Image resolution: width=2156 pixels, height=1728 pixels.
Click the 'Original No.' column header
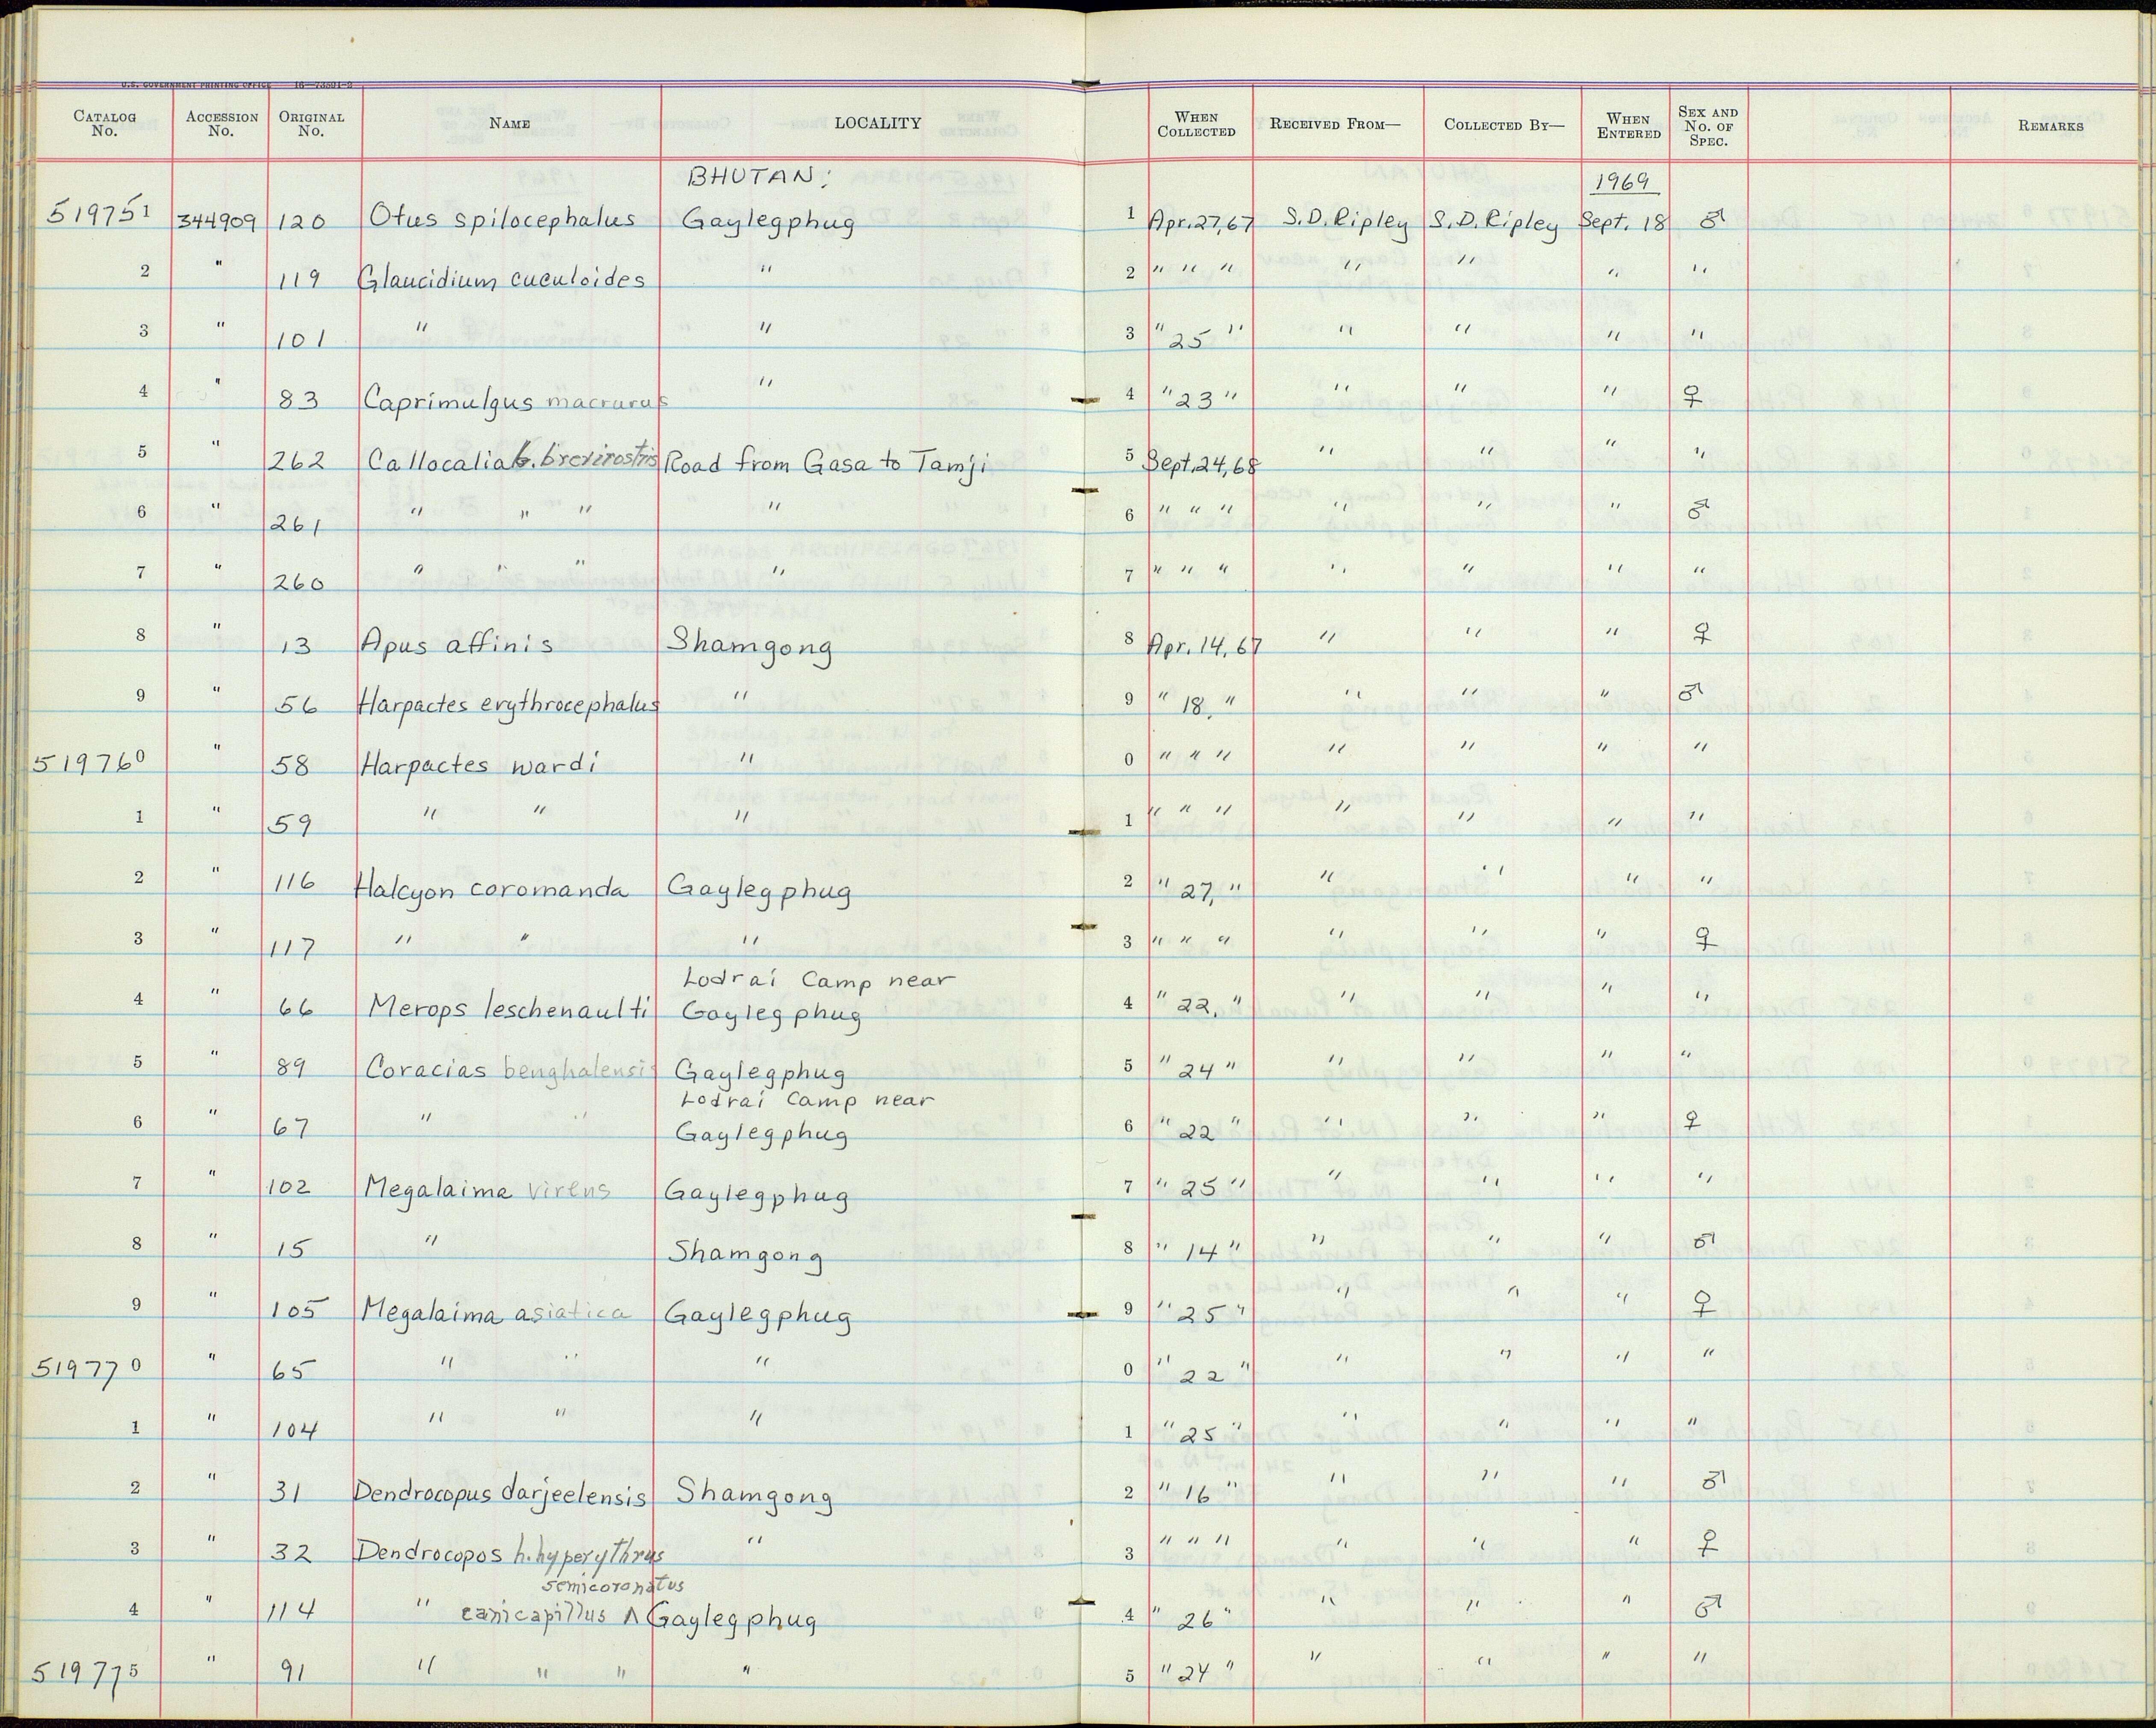tap(312, 123)
